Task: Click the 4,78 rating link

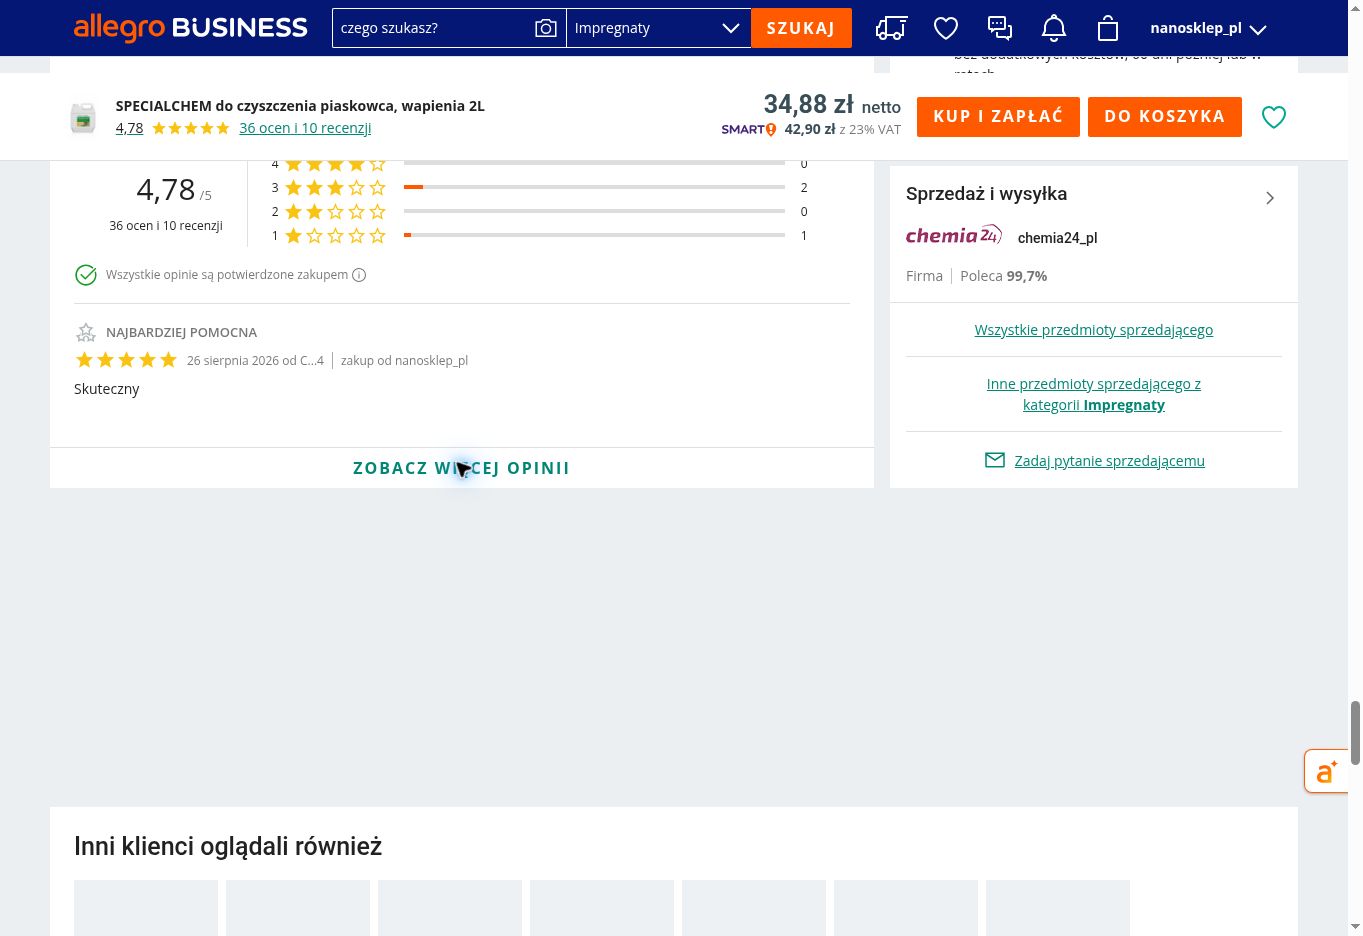Action: coord(129,128)
